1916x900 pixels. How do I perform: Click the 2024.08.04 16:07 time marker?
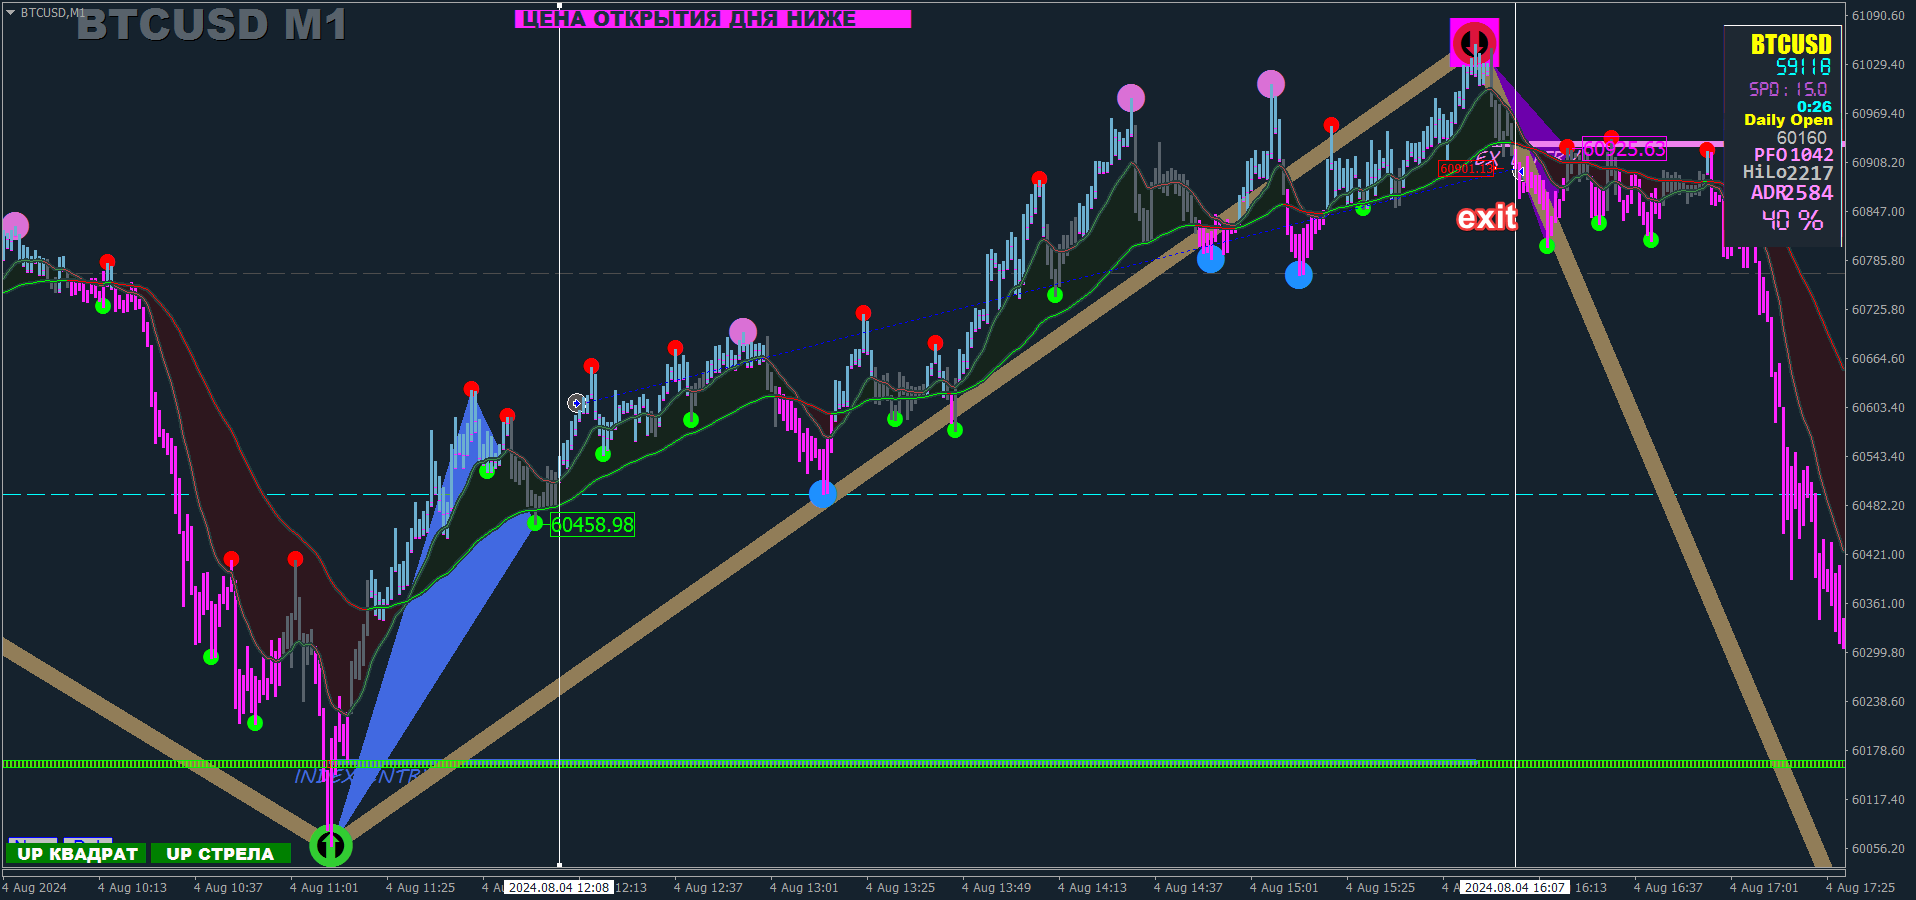(x=1515, y=887)
